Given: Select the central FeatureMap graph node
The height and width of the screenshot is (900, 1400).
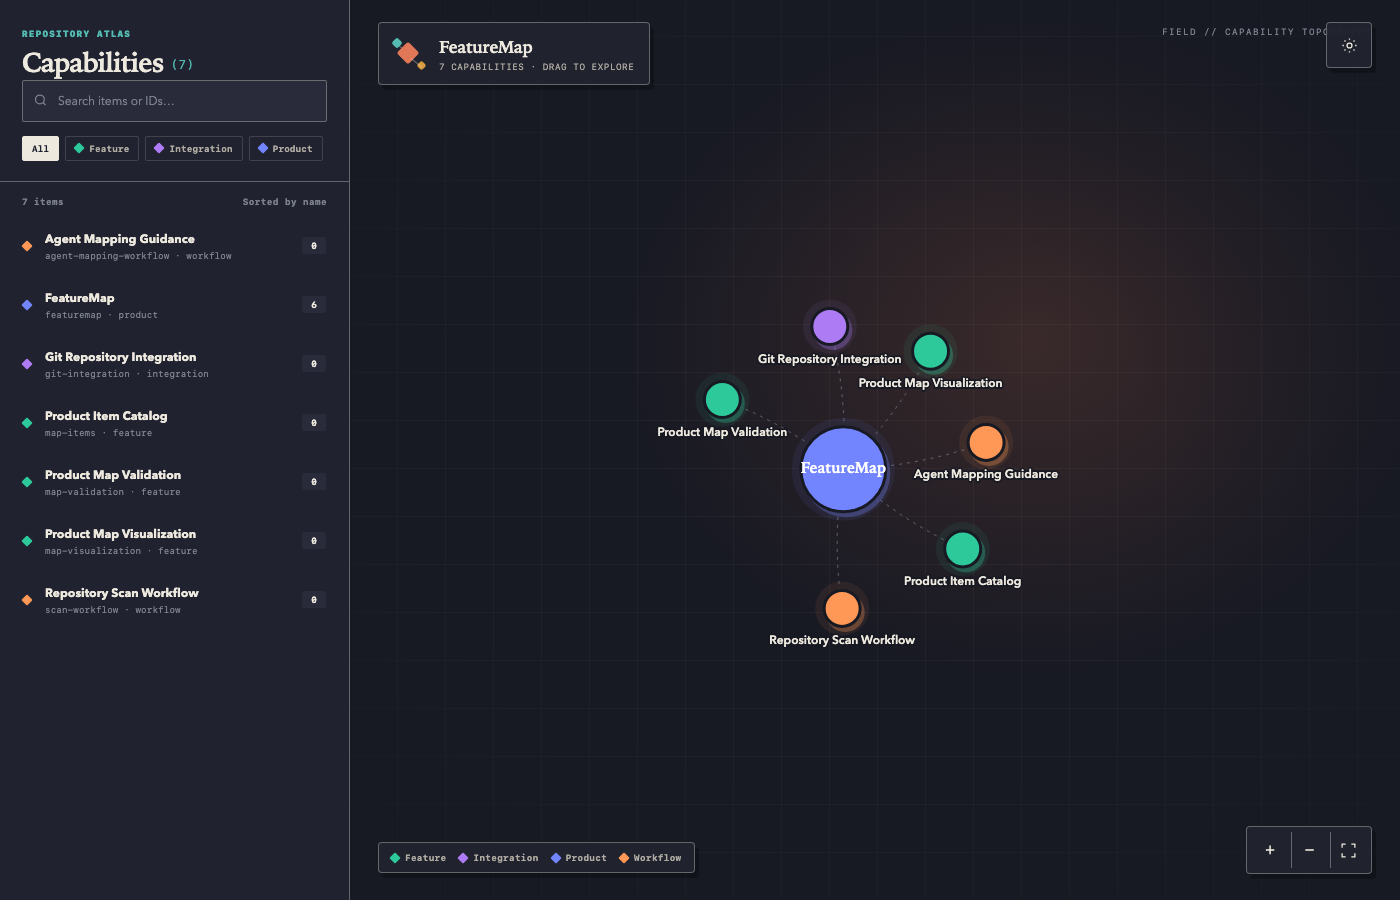Looking at the screenshot, I should (x=843, y=469).
